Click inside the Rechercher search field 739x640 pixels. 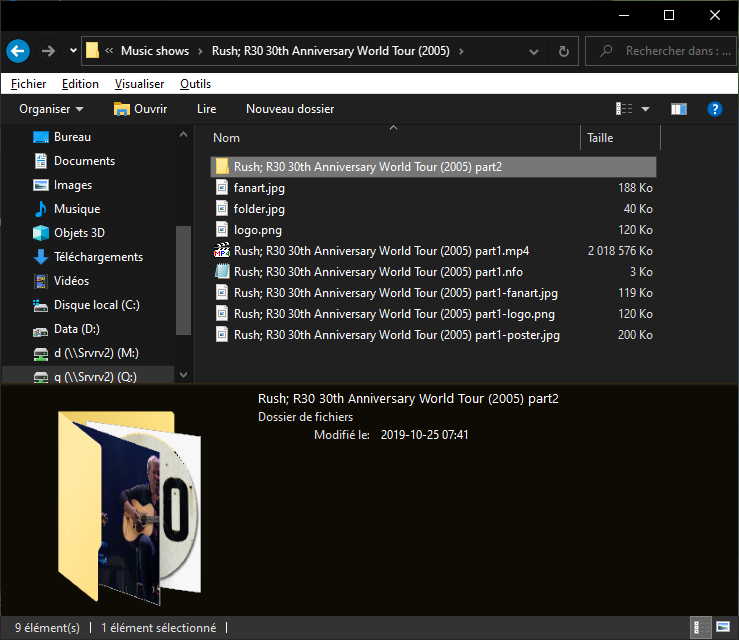665,51
